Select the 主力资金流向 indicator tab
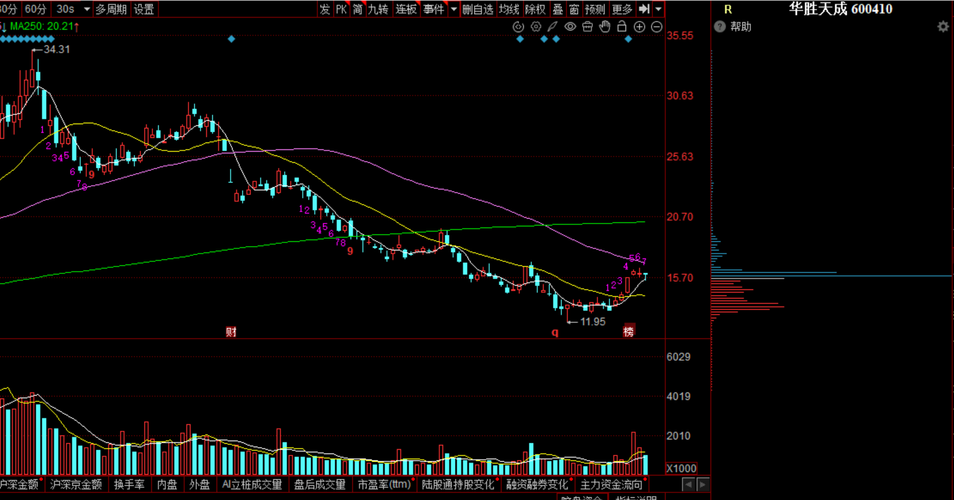 pyautogui.click(x=611, y=484)
